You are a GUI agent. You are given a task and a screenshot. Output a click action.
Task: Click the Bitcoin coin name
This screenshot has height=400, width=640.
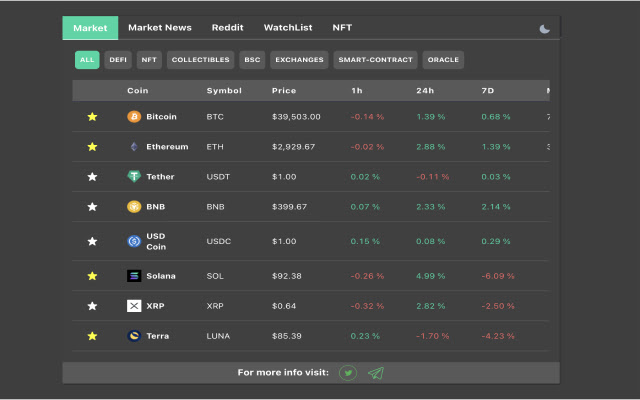(162, 117)
